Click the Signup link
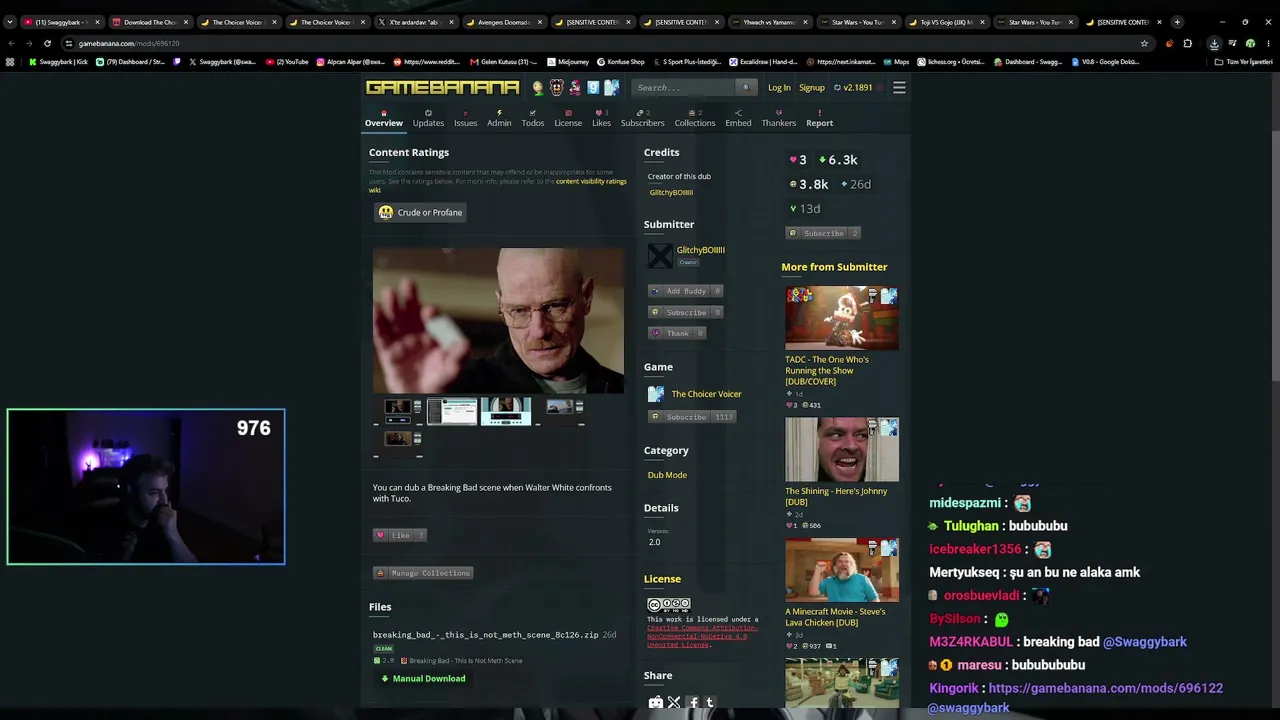The image size is (1280, 720). (x=812, y=88)
